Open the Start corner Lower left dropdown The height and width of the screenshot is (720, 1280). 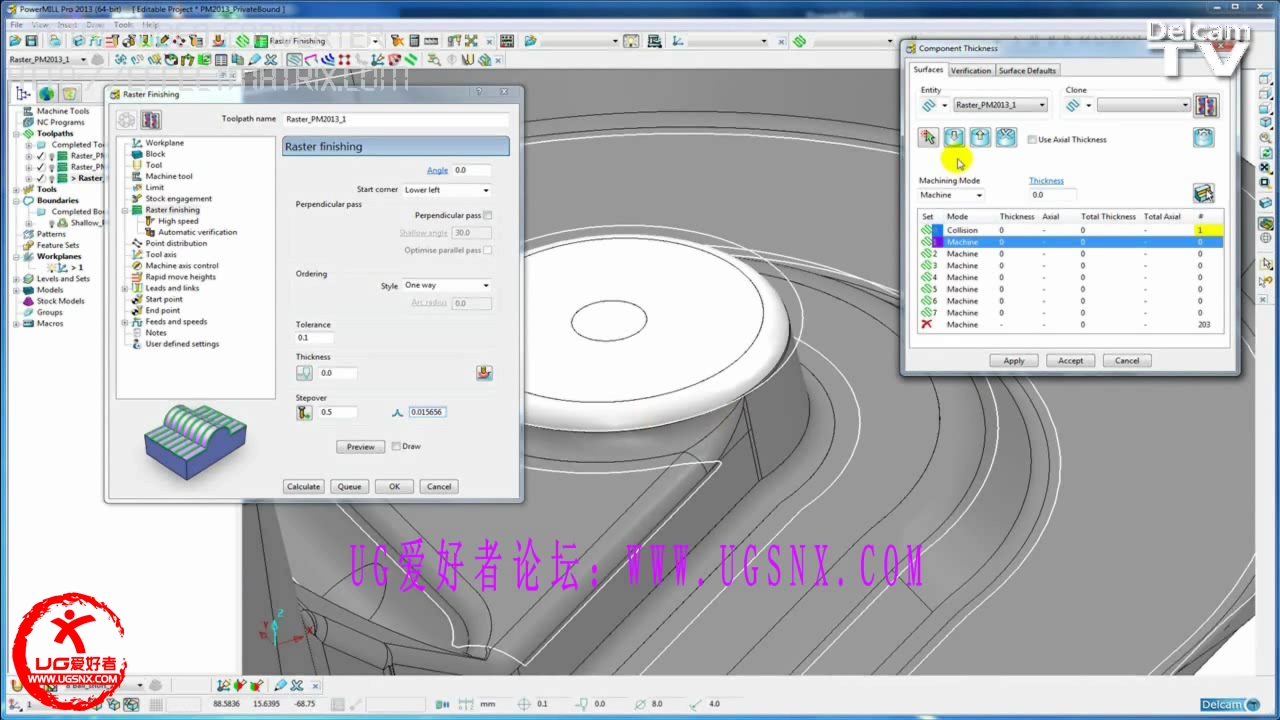click(447, 190)
